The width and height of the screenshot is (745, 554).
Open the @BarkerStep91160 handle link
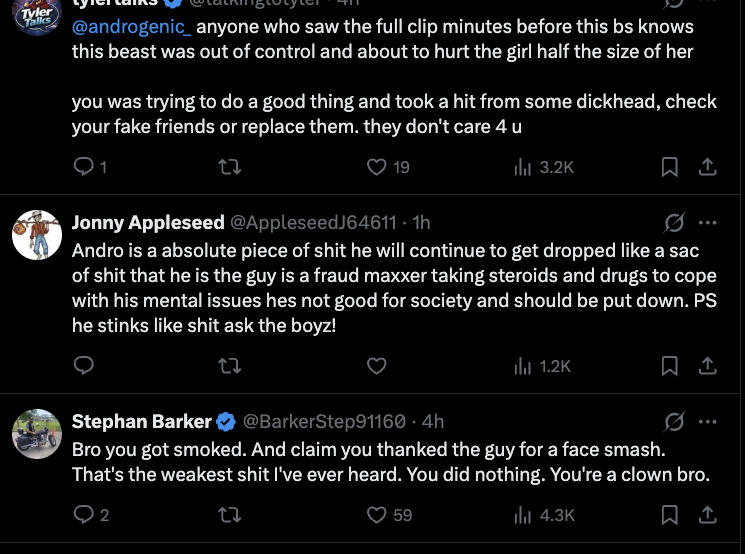pos(324,421)
